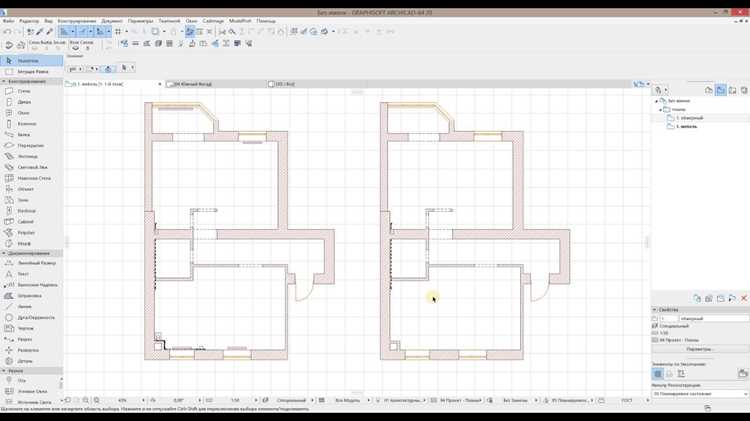Open the Файл menu
The height and width of the screenshot is (421, 750).
pos(8,21)
